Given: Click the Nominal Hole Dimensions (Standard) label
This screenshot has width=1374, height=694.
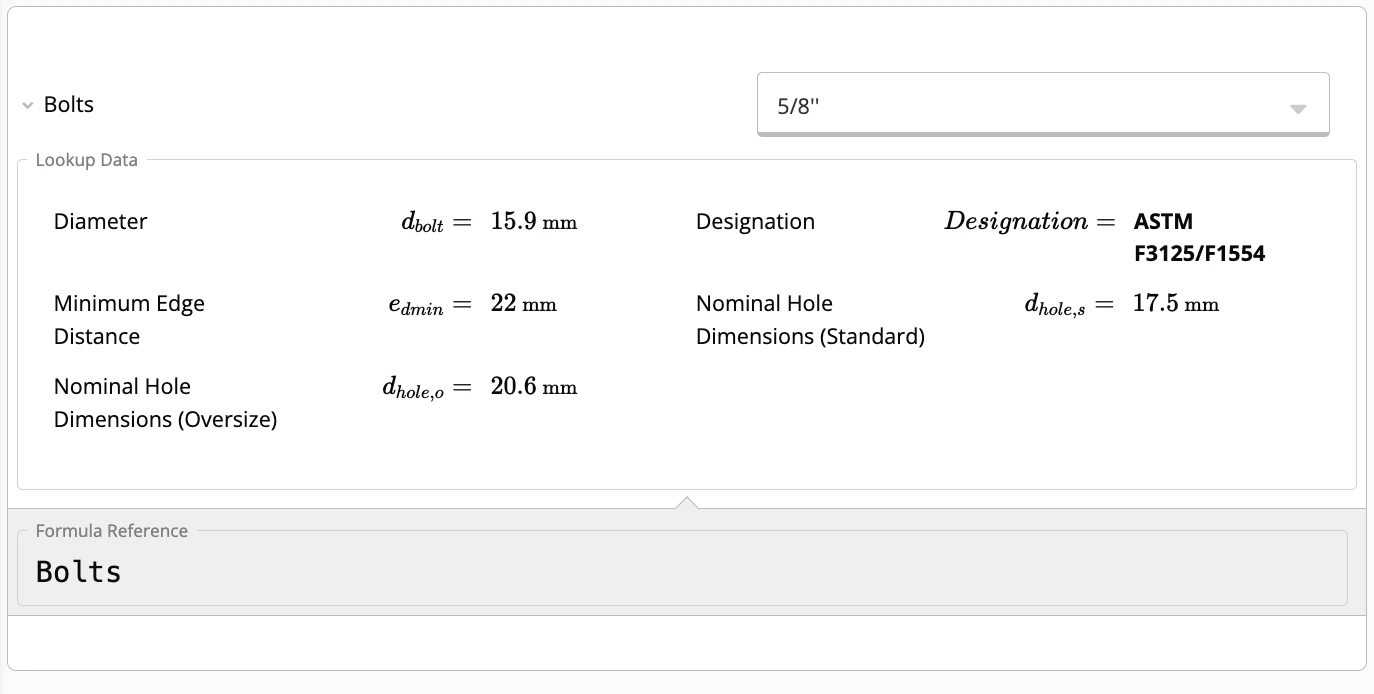Looking at the screenshot, I should [810, 320].
